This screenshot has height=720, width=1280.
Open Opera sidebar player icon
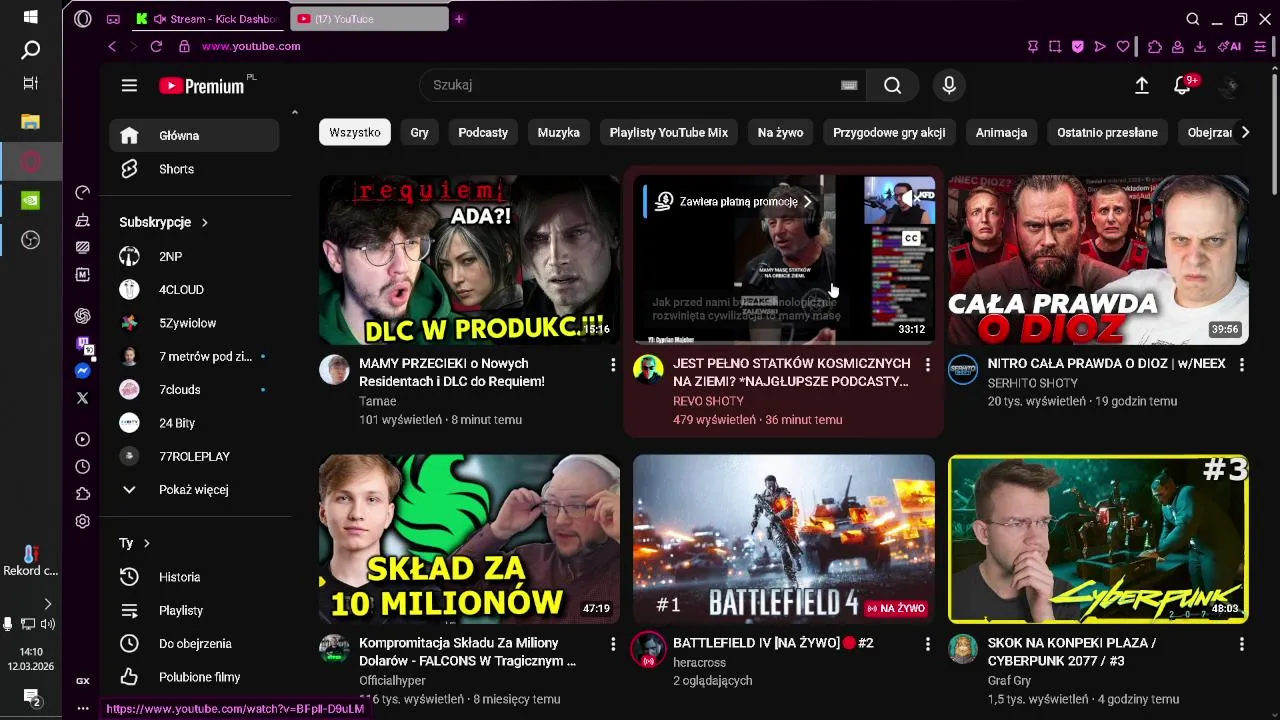(83, 439)
